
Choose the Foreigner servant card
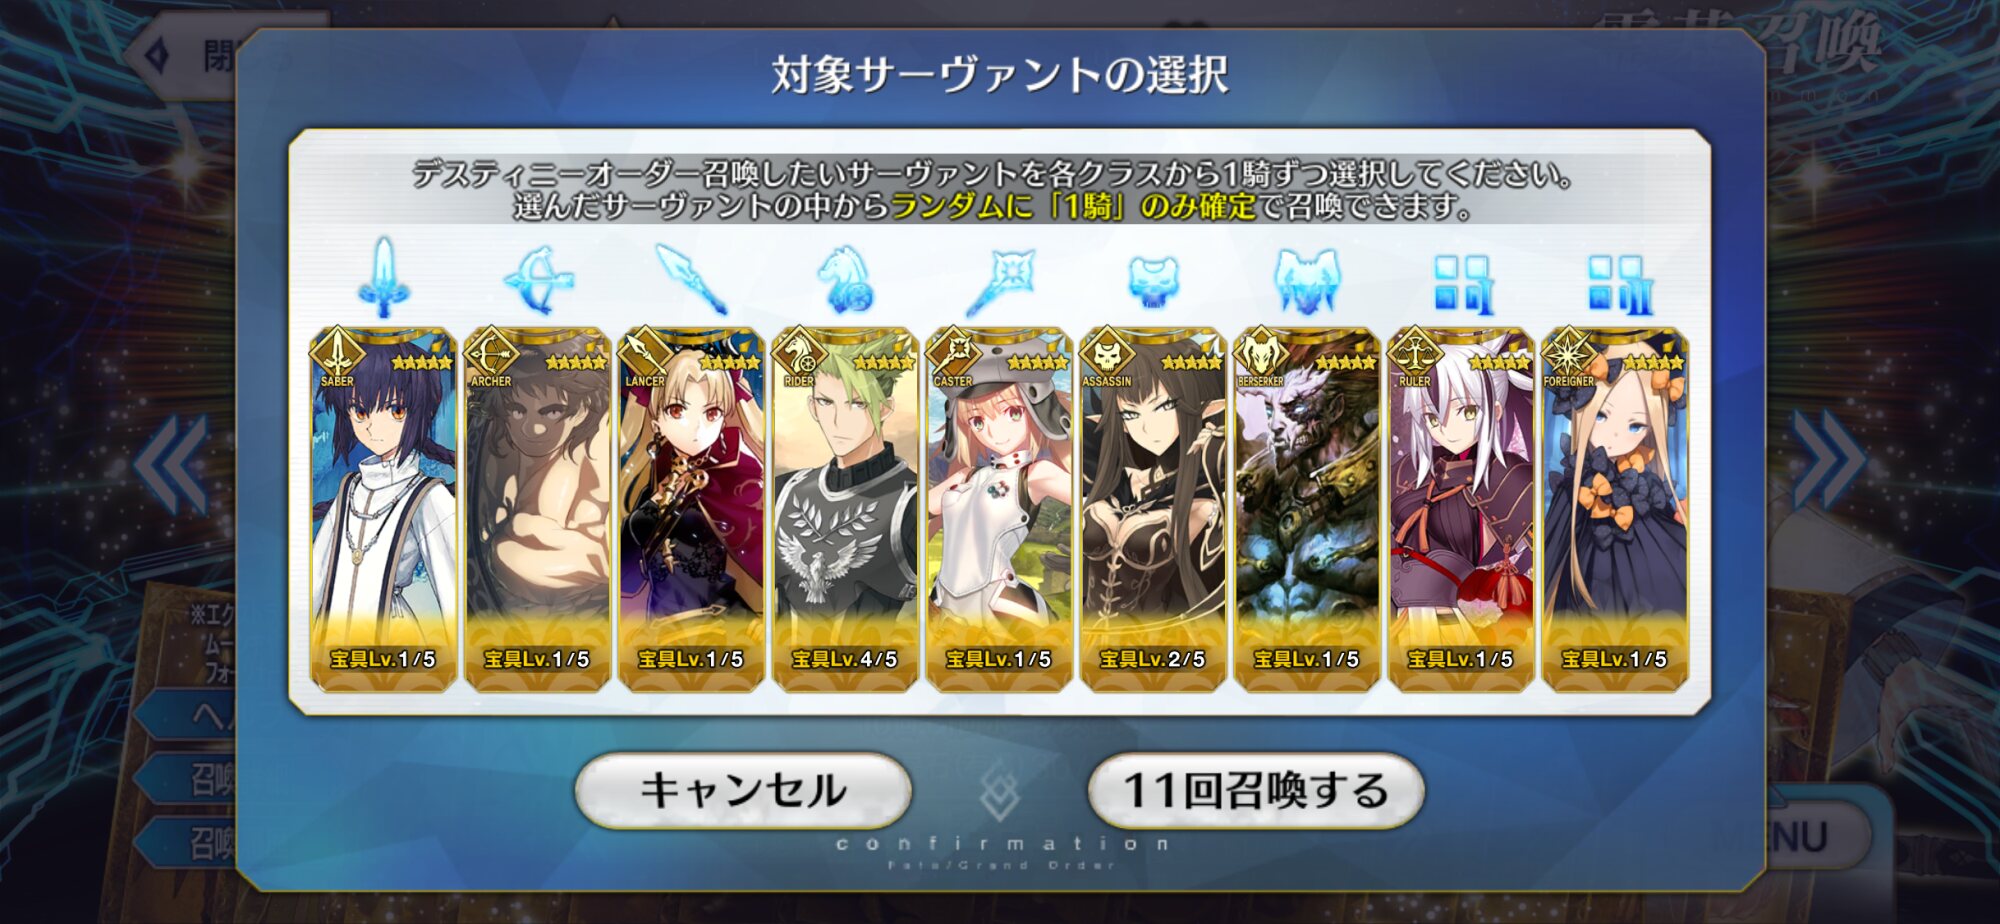[x=1616, y=509]
